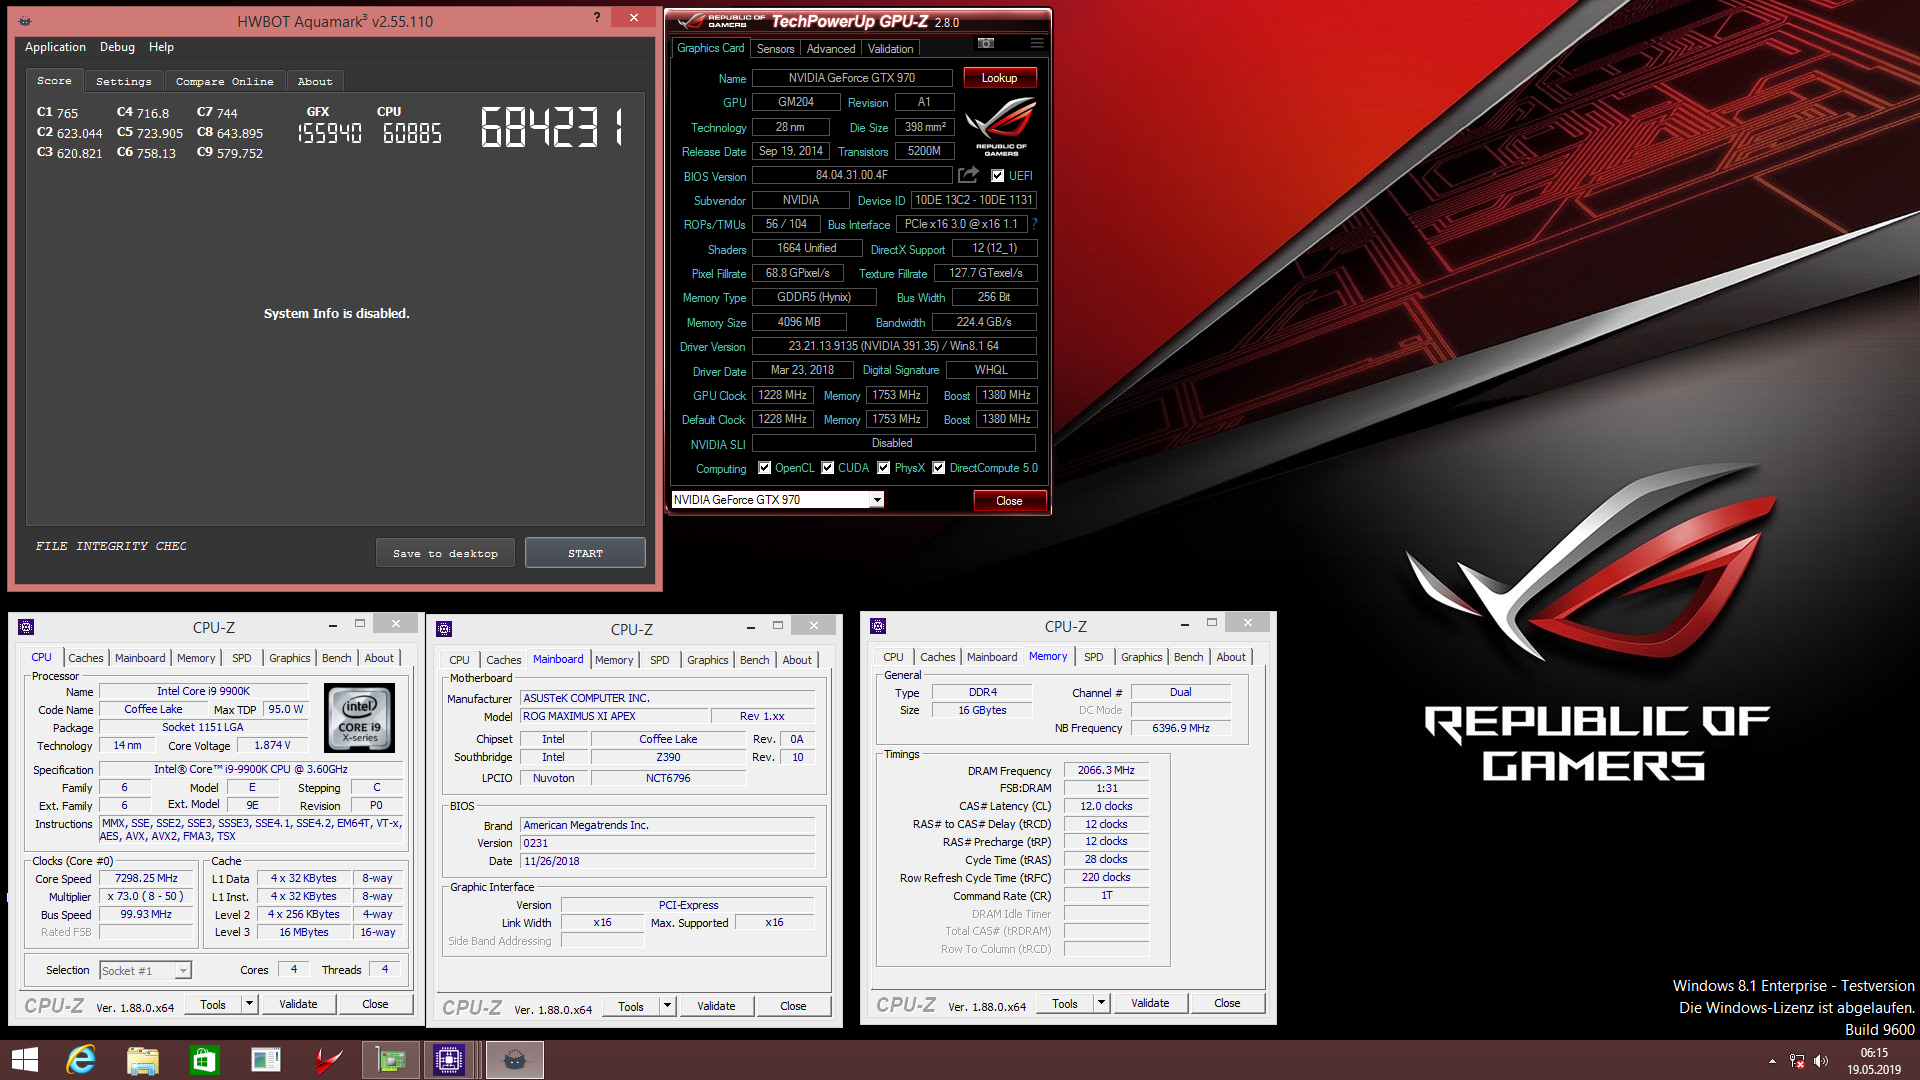Open File Explorer from the taskbar

[143, 1060]
